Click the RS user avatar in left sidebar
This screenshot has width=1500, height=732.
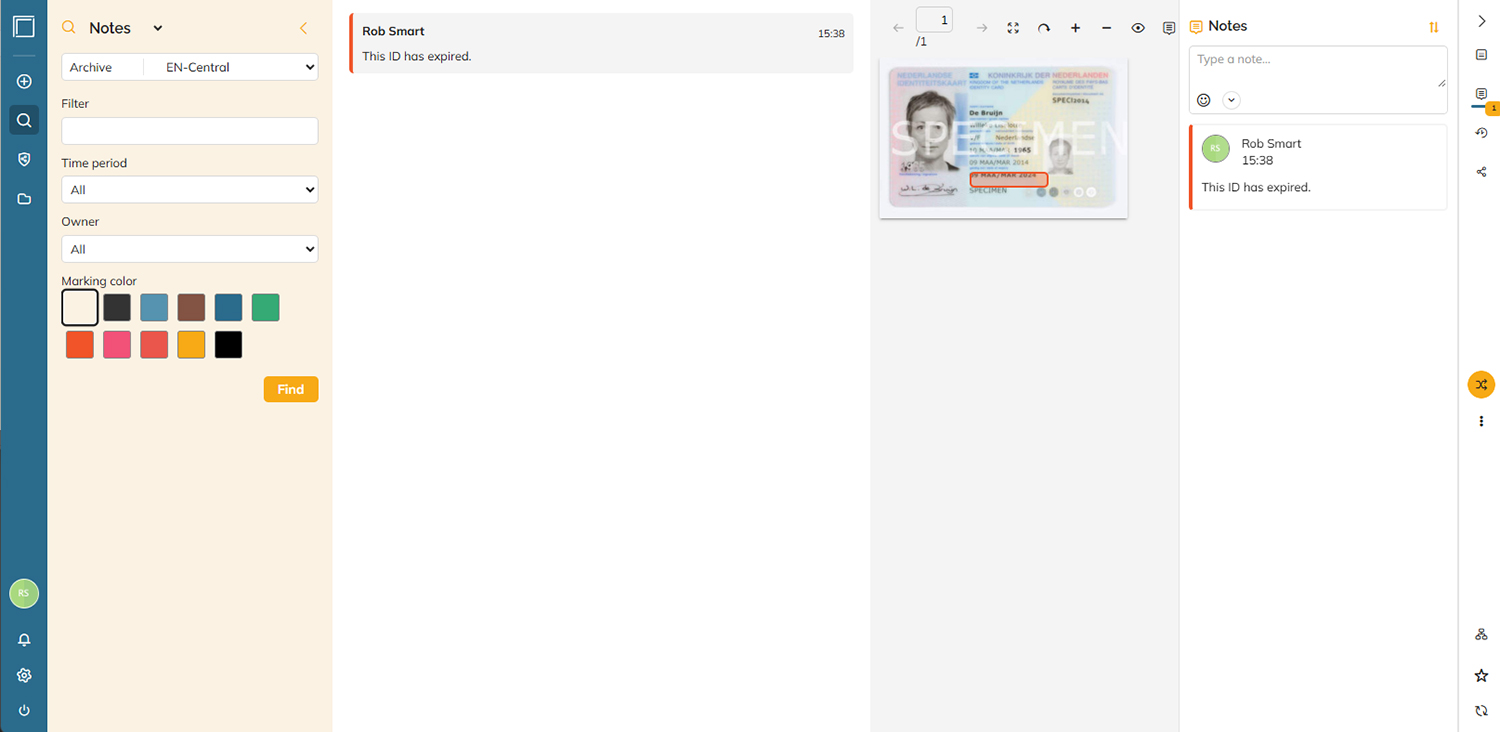(24, 593)
